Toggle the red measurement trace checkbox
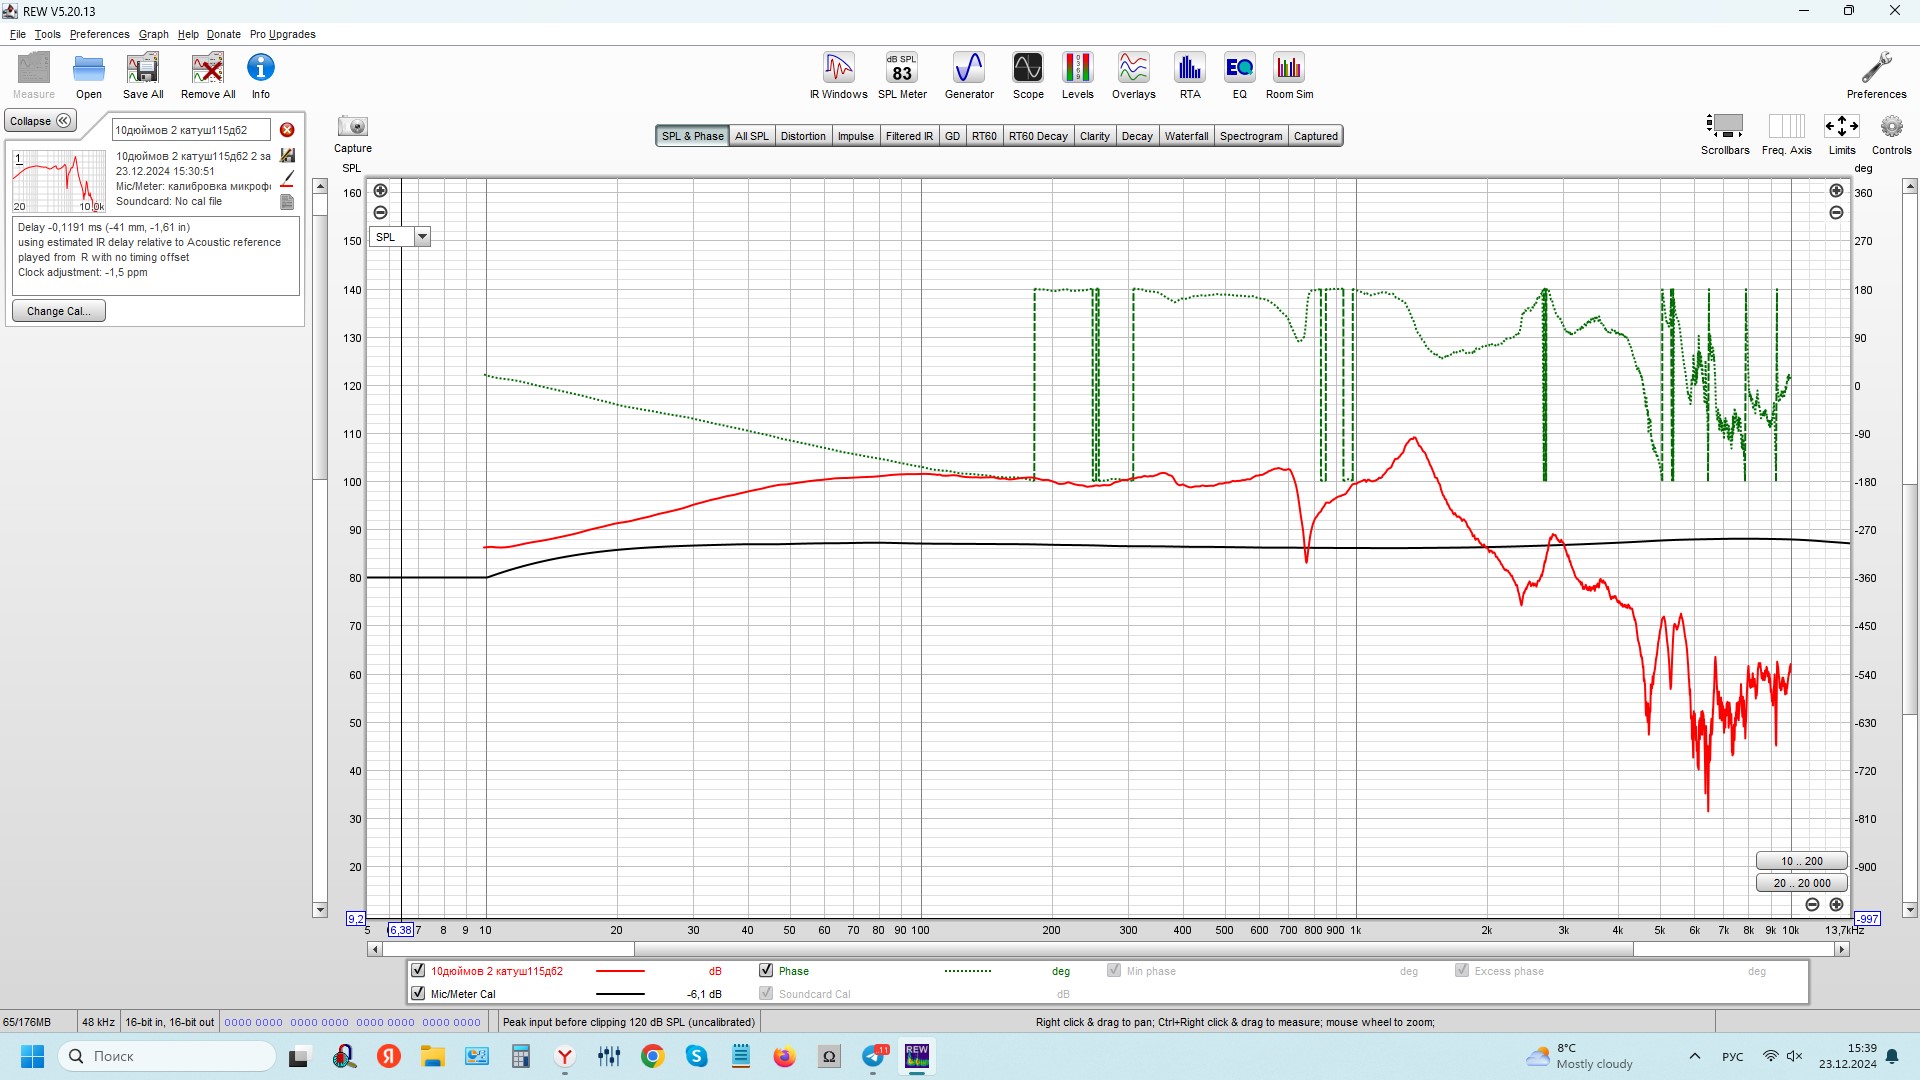The height and width of the screenshot is (1080, 1920). point(418,970)
